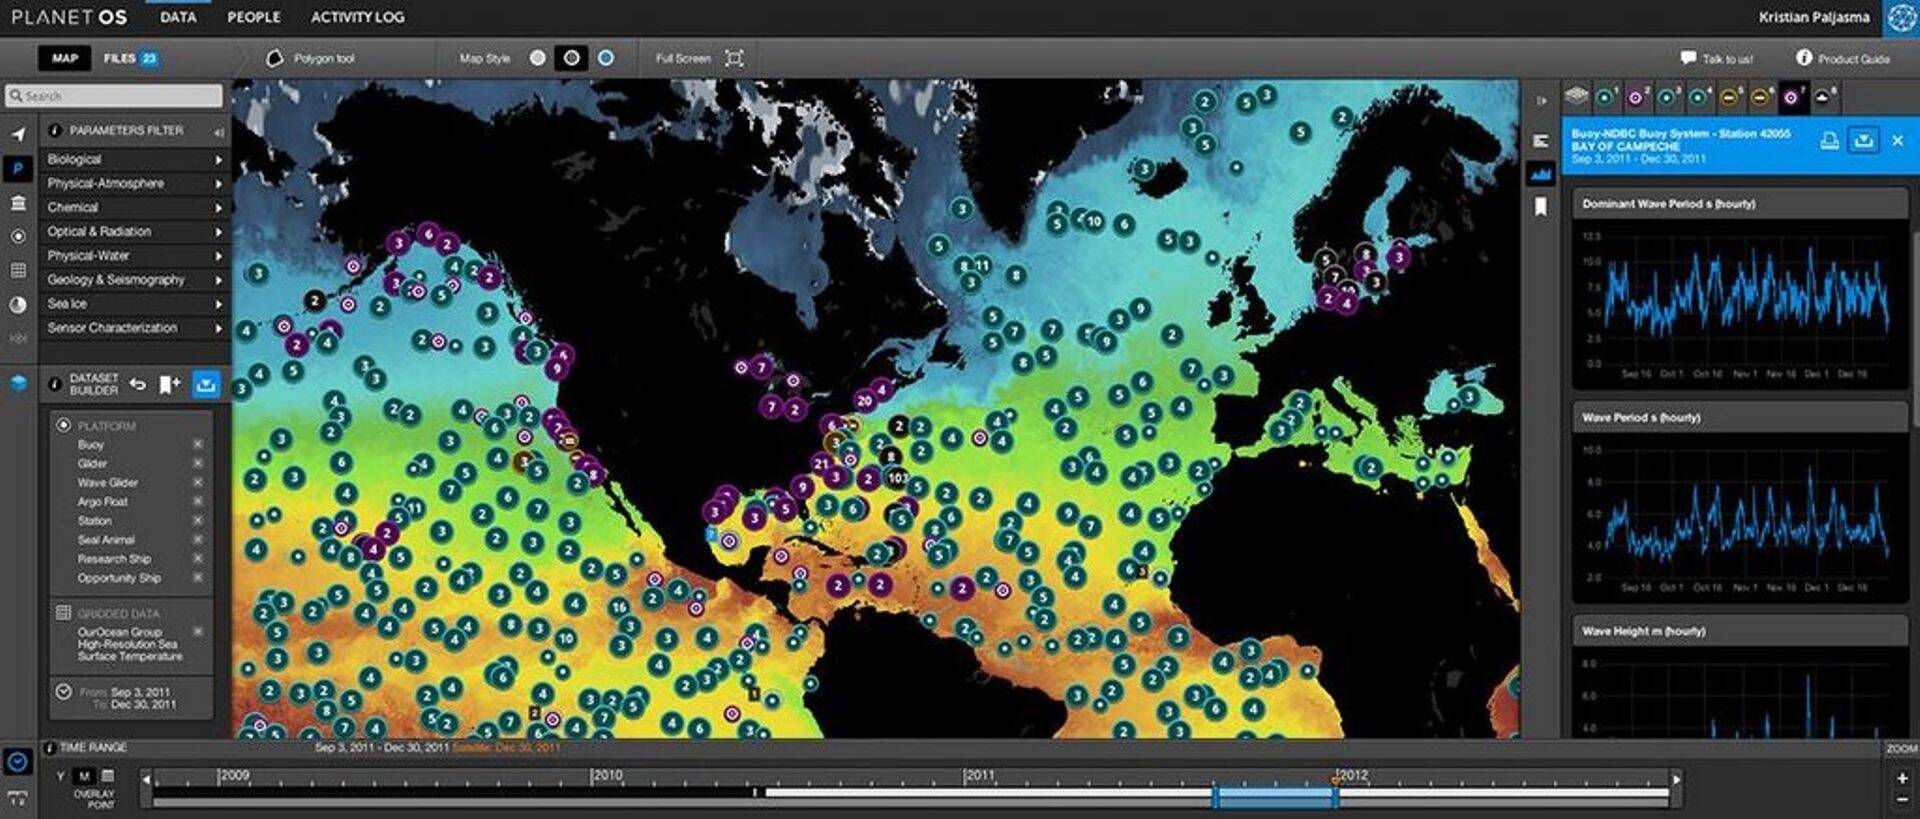Viewport: 1920px width, 819px height.
Task: Select the blue Map Style option
Action: pos(606,59)
